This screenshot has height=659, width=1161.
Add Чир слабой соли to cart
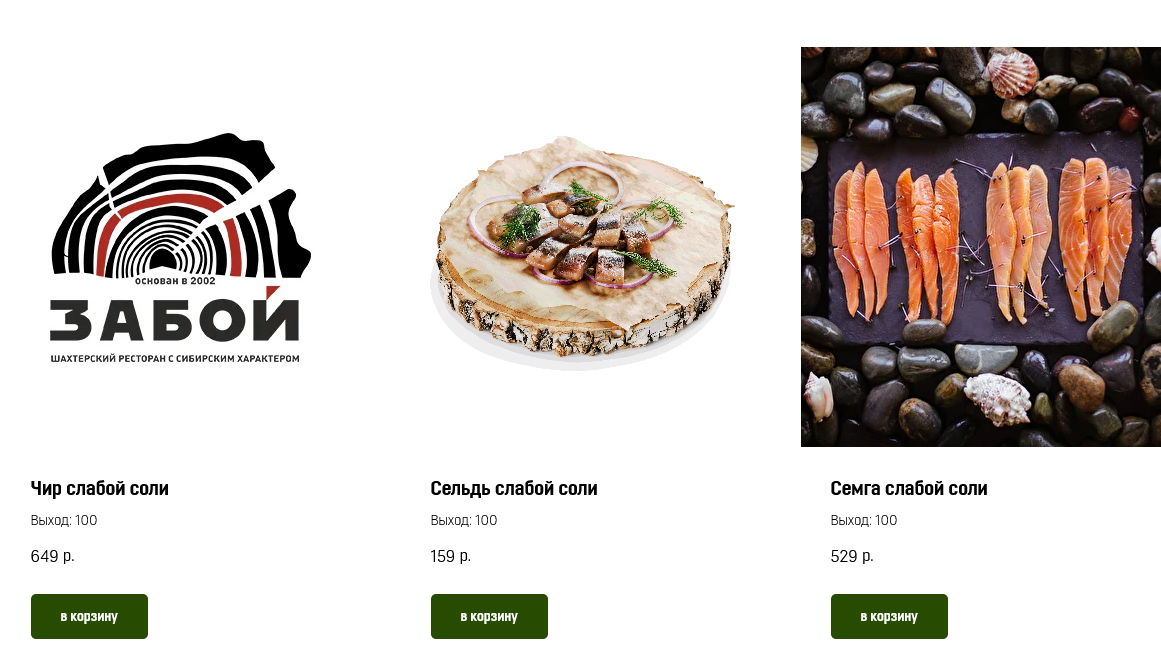89,616
